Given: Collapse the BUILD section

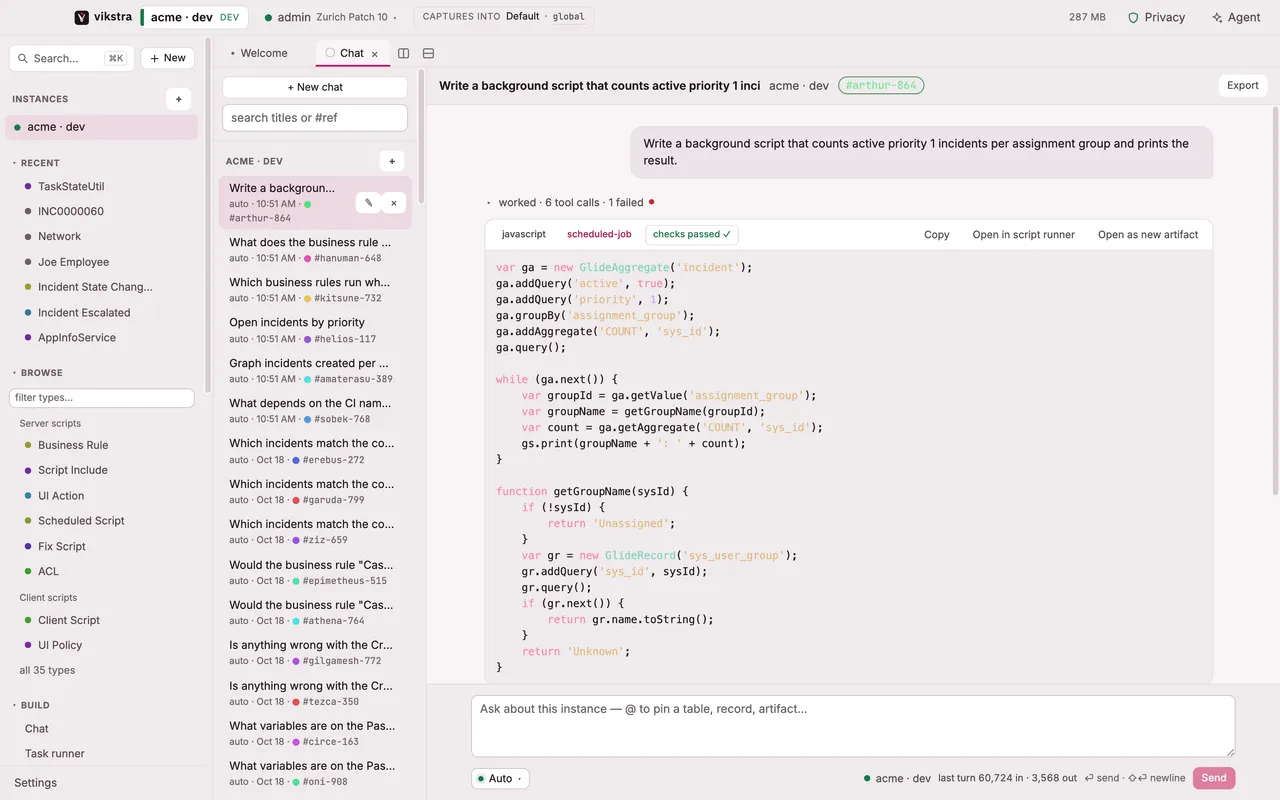Looking at the screenshot, I should [31, 705].
